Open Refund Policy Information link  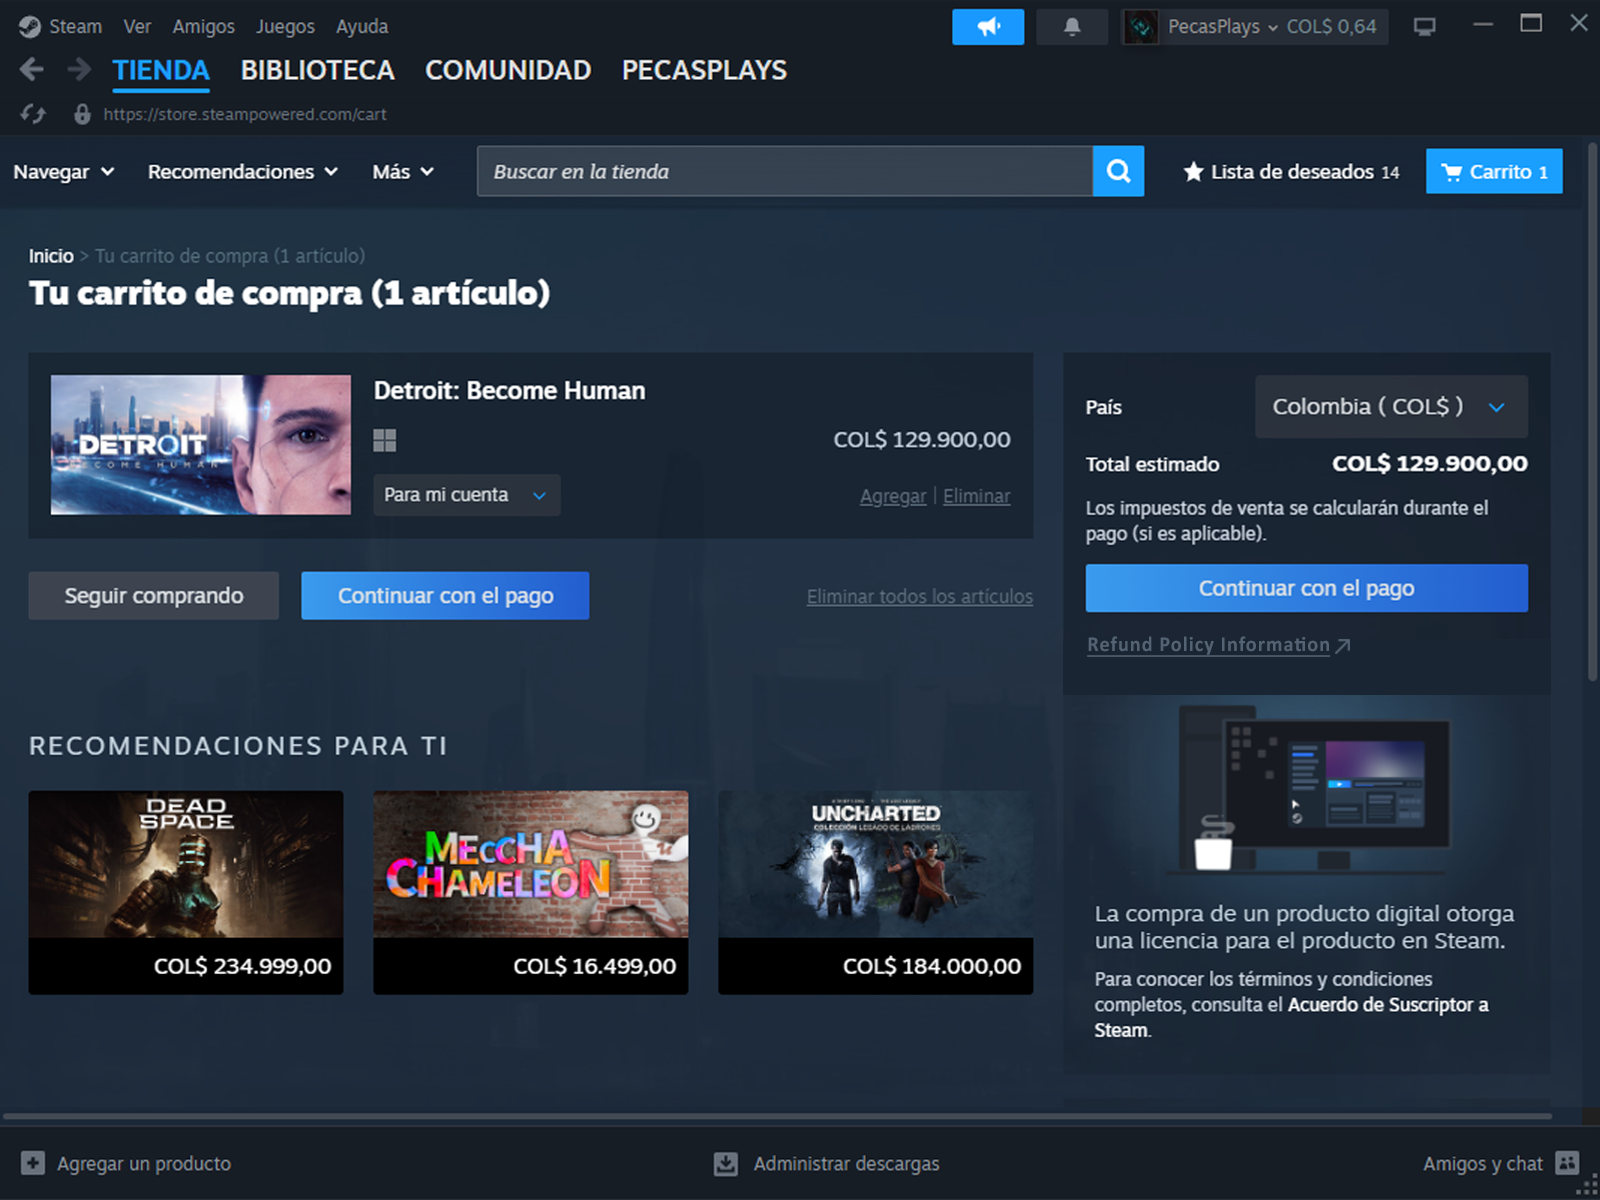[x=1208, y=645]
